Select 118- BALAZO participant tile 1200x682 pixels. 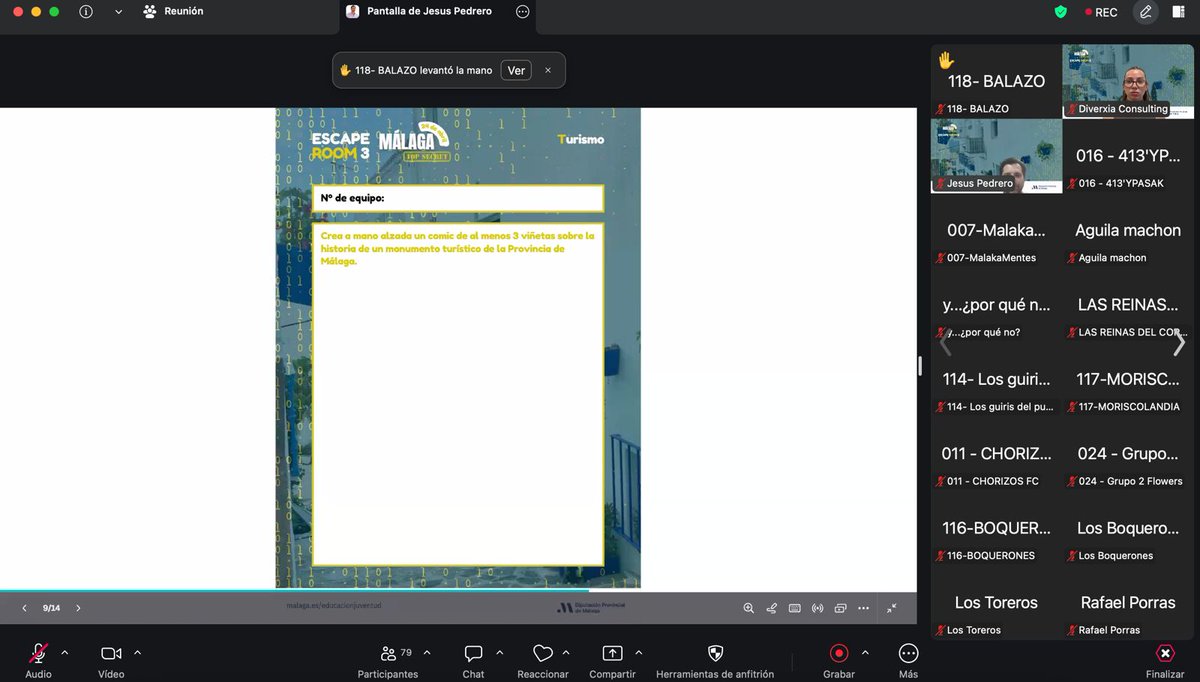click(x=996, y=81)
